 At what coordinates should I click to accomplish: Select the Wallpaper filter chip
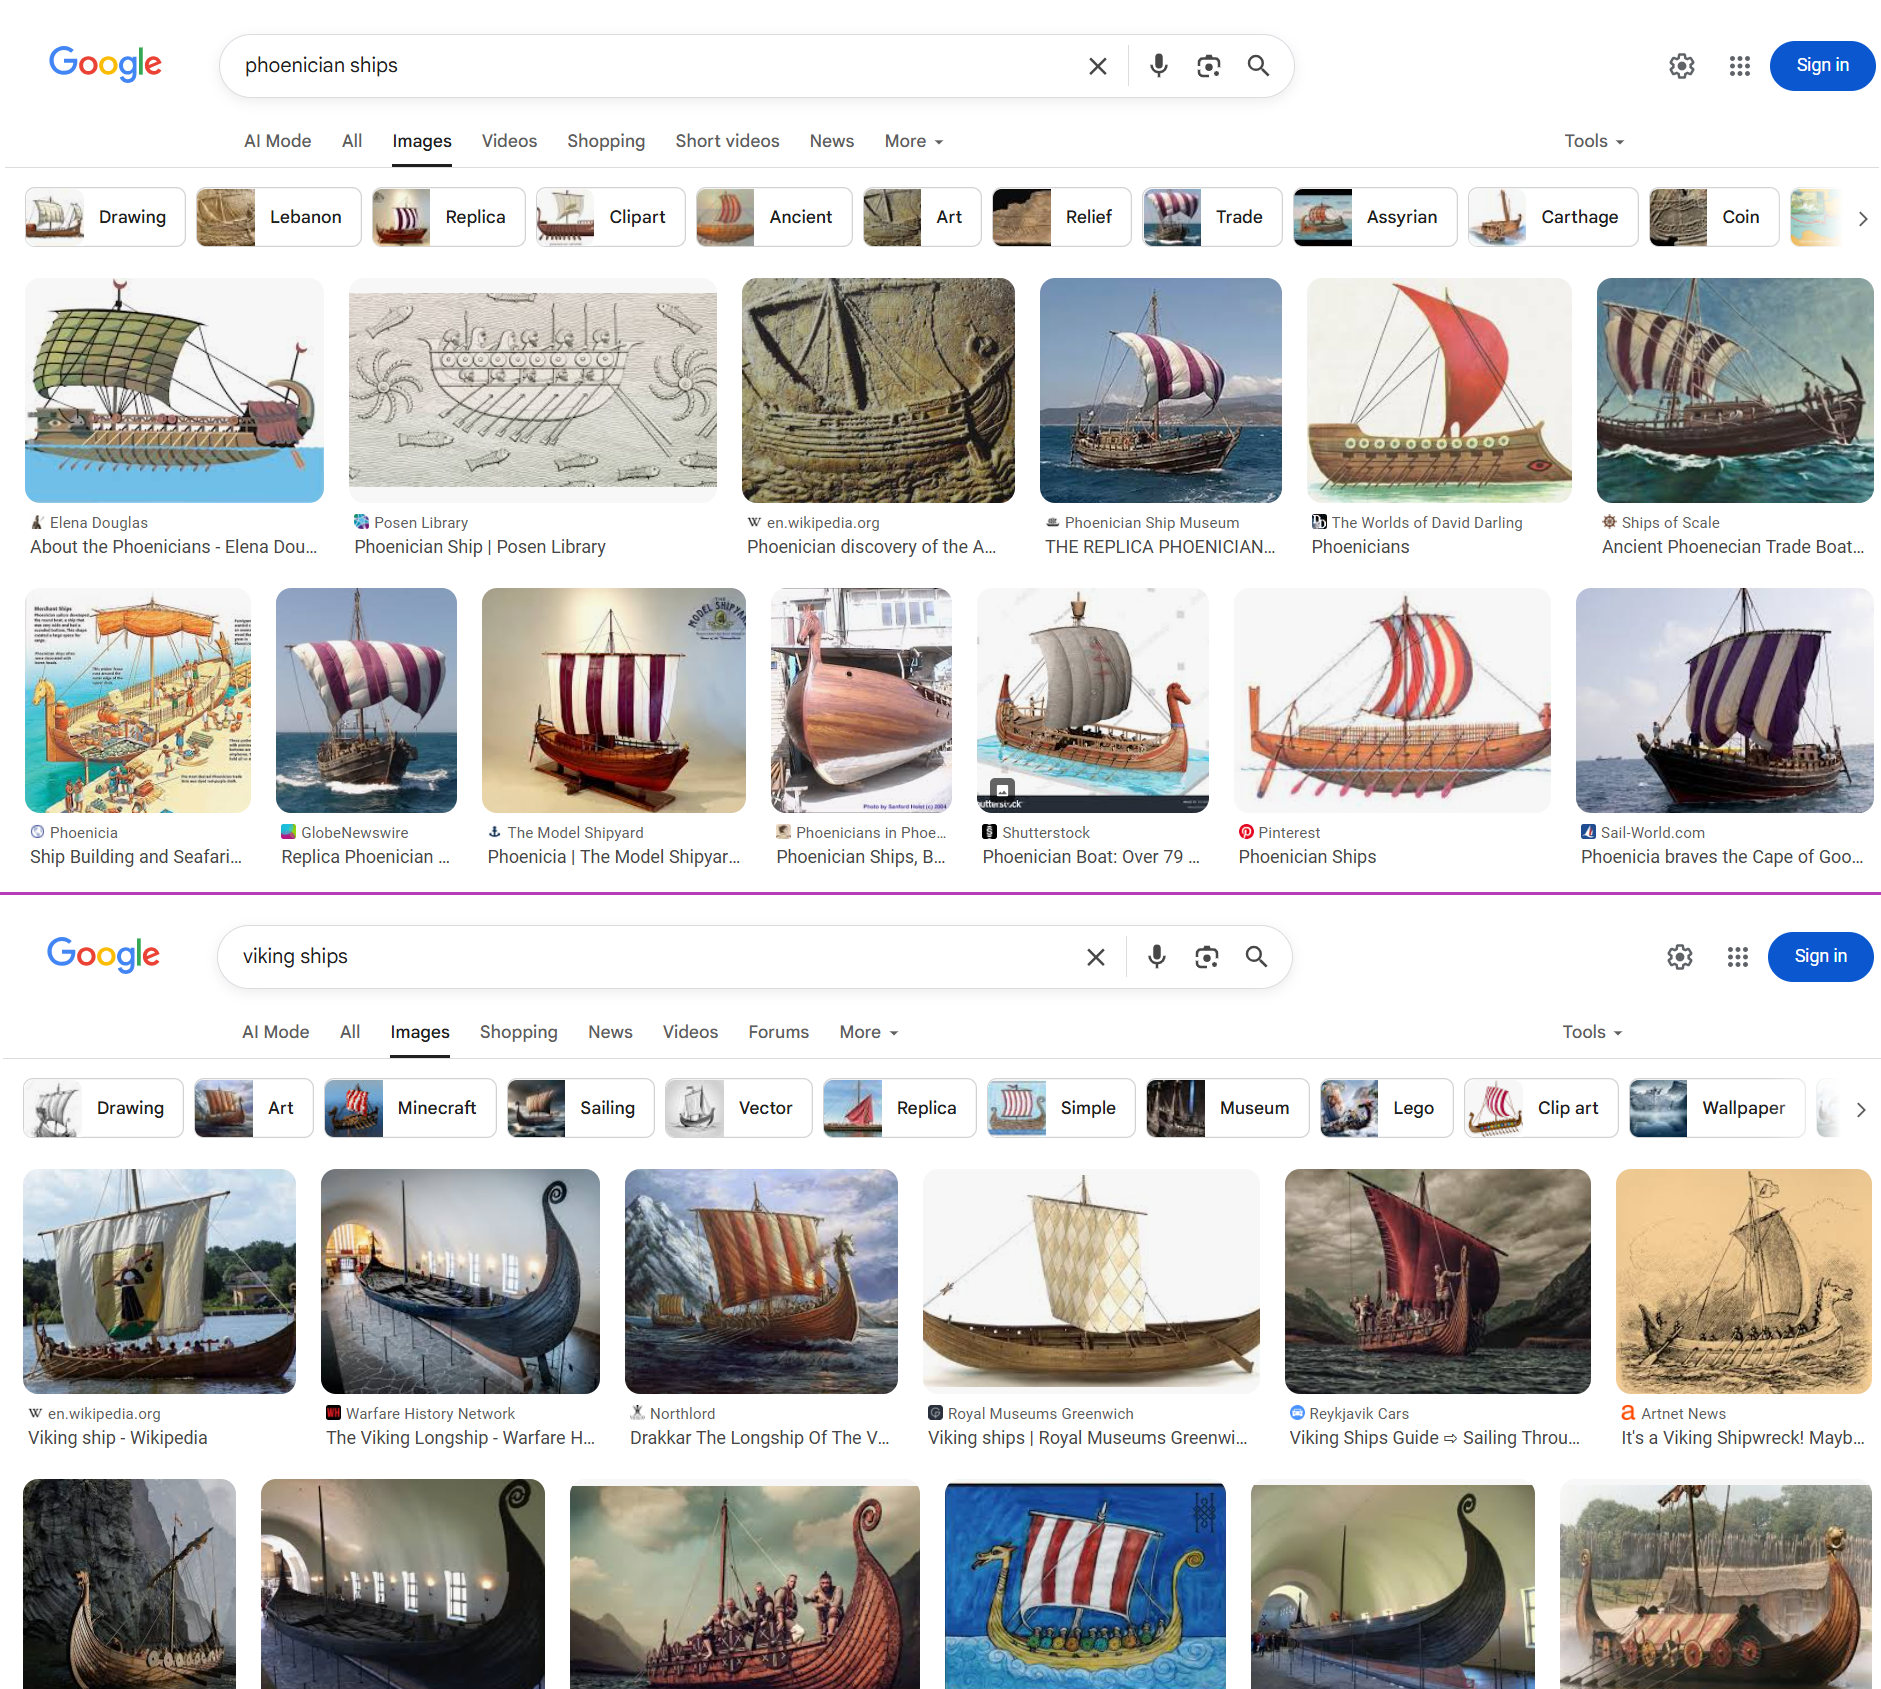[1716, 1108]
